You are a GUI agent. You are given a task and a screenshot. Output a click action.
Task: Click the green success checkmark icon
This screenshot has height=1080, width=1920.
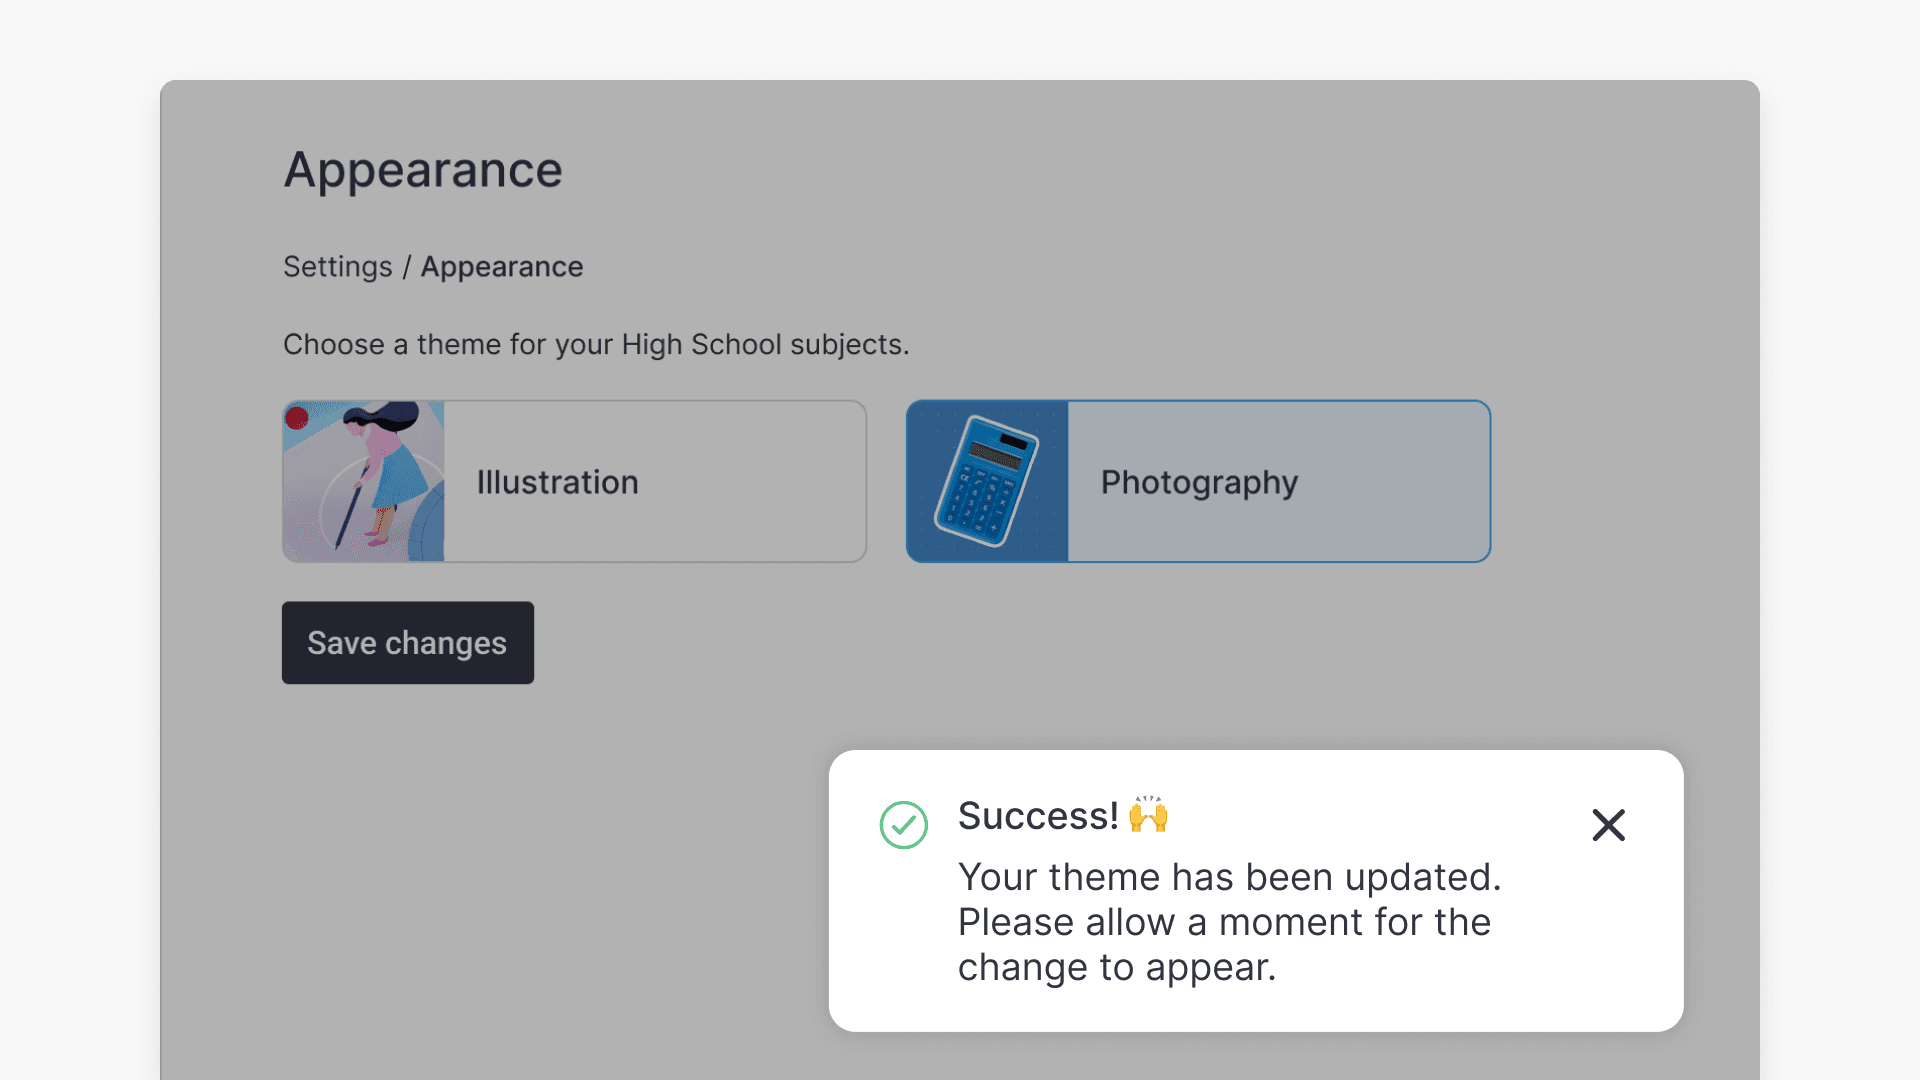[x=903, y=826]
